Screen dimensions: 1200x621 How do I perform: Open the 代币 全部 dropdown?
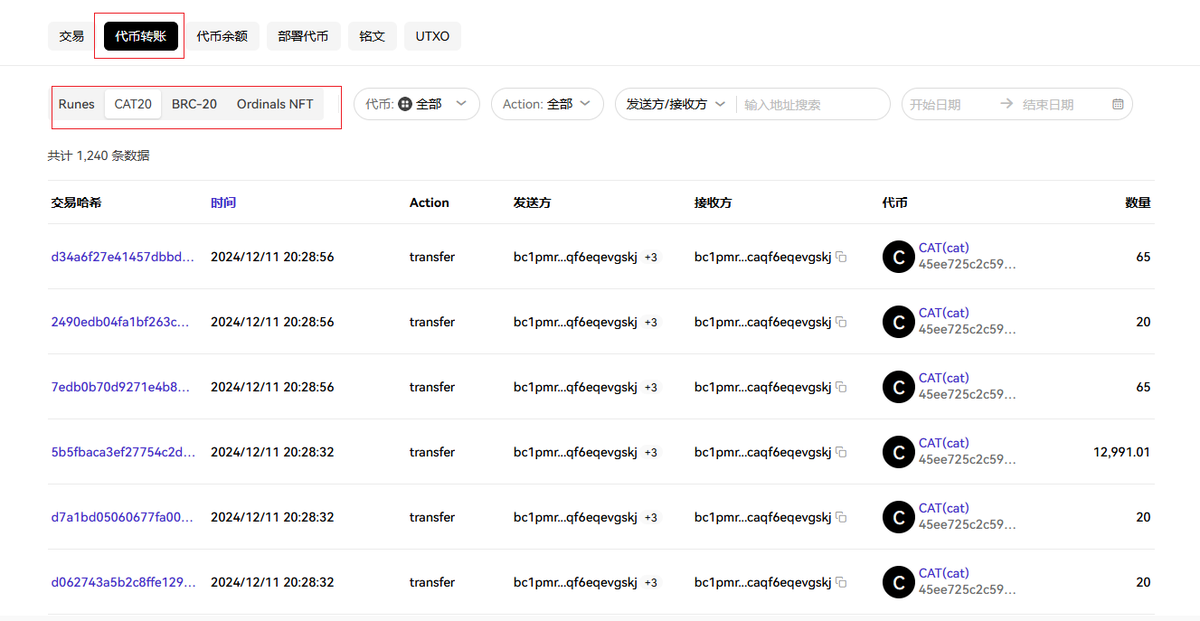pyautogui.click(x=416, y=104)
